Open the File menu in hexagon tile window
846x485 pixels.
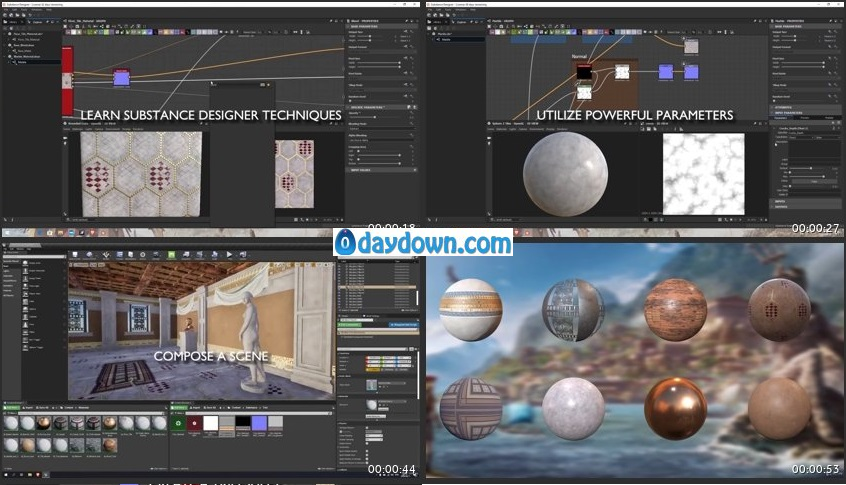(x=6, y=11)
